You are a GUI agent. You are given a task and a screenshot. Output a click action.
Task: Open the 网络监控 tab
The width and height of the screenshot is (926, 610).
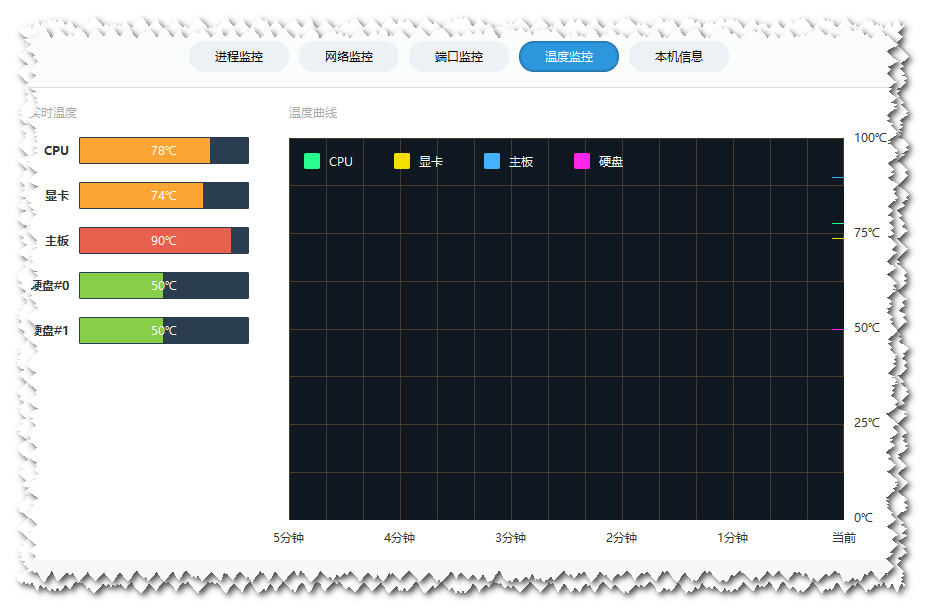click(x=348, y=57)
